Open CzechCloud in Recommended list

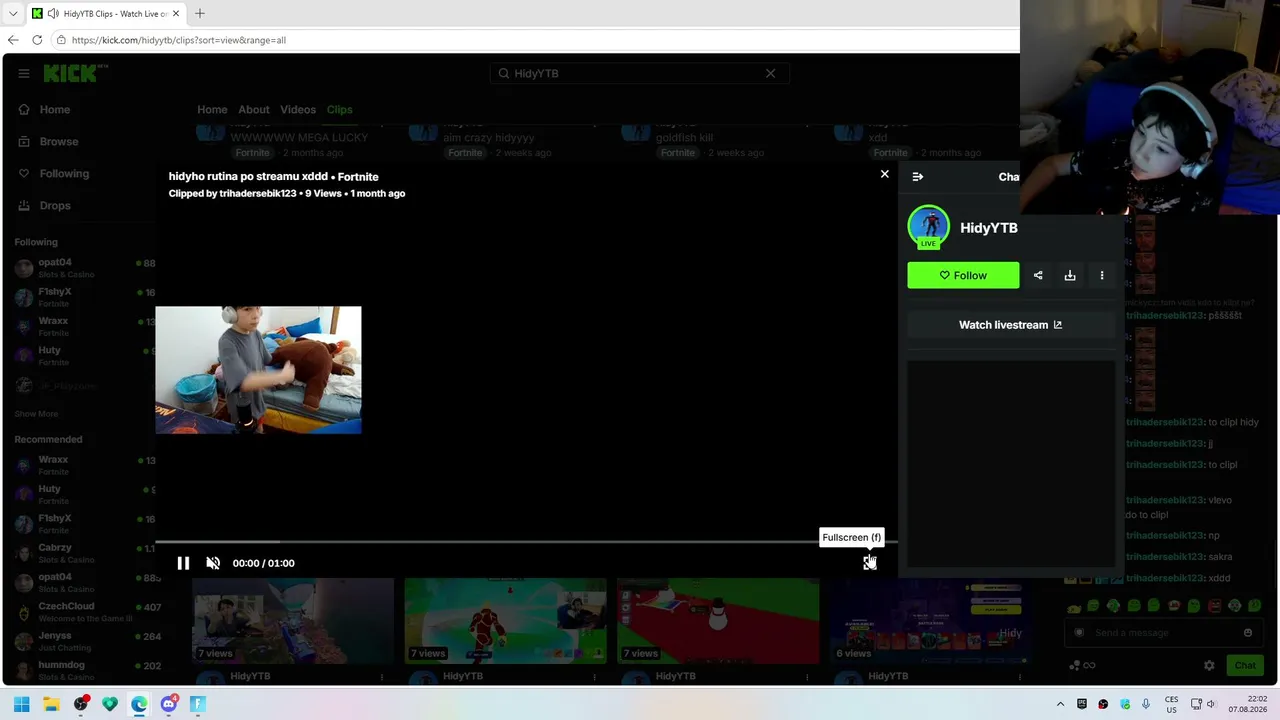click(x=85, y=612)
